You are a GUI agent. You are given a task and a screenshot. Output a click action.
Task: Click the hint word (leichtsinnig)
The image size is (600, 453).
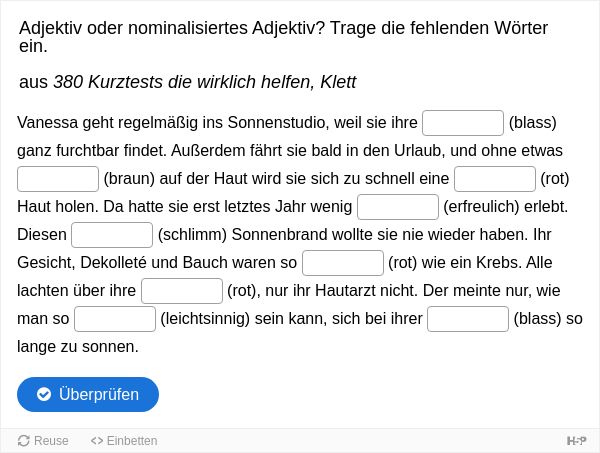click(205, 319)
